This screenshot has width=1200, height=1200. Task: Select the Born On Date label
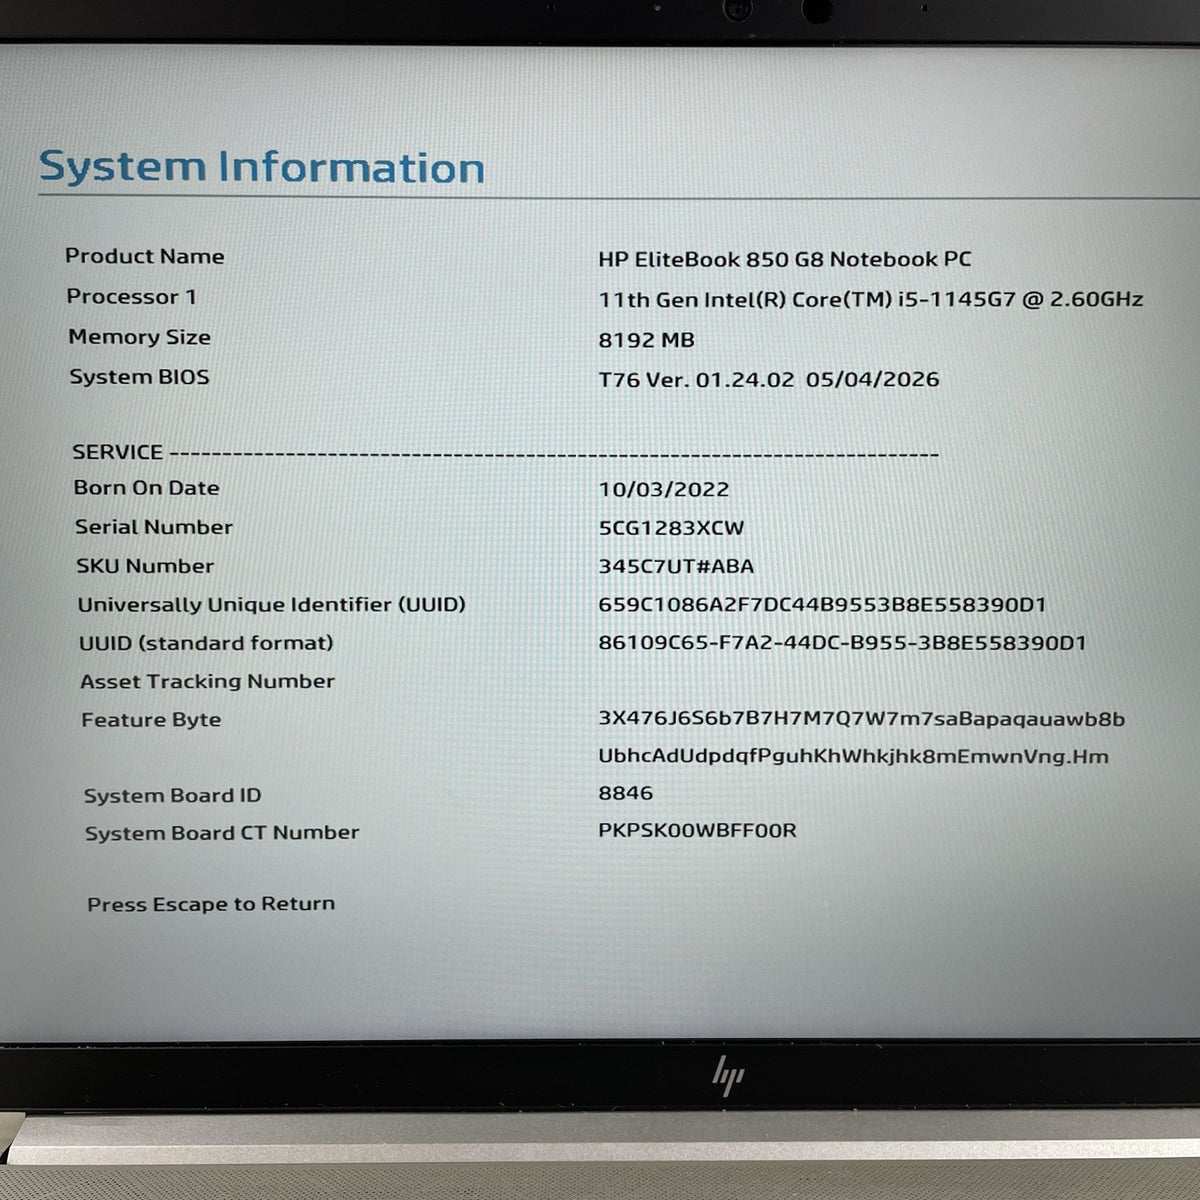pyautogui.click(x=146, y=488)
